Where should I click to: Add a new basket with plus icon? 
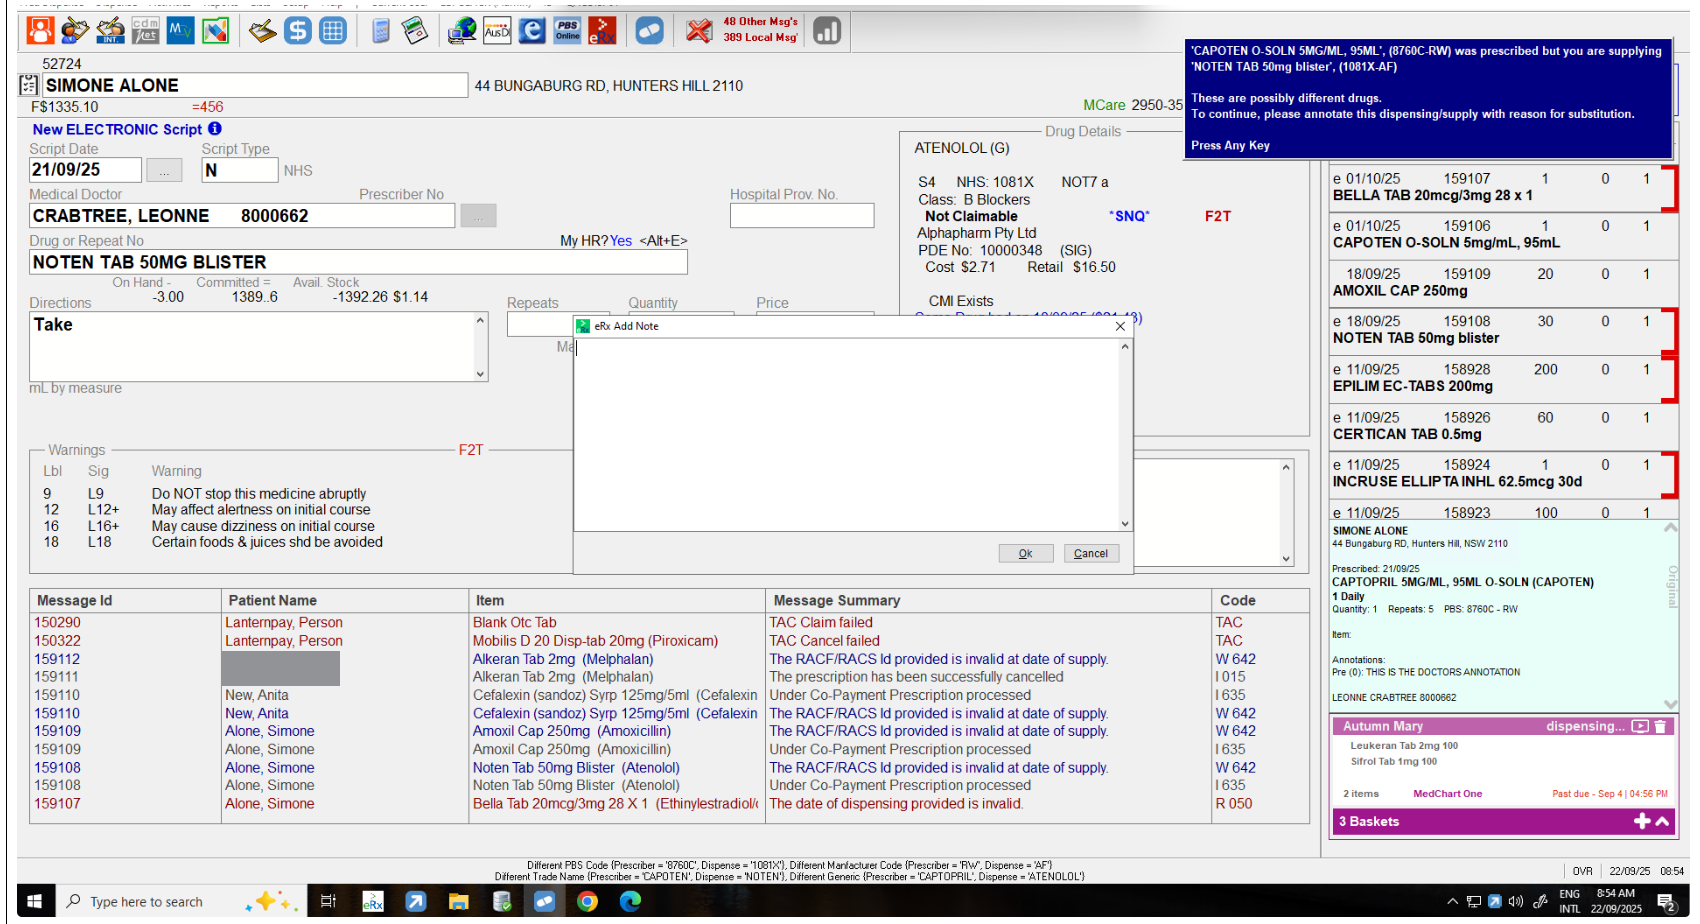(x=1641, y=821)
